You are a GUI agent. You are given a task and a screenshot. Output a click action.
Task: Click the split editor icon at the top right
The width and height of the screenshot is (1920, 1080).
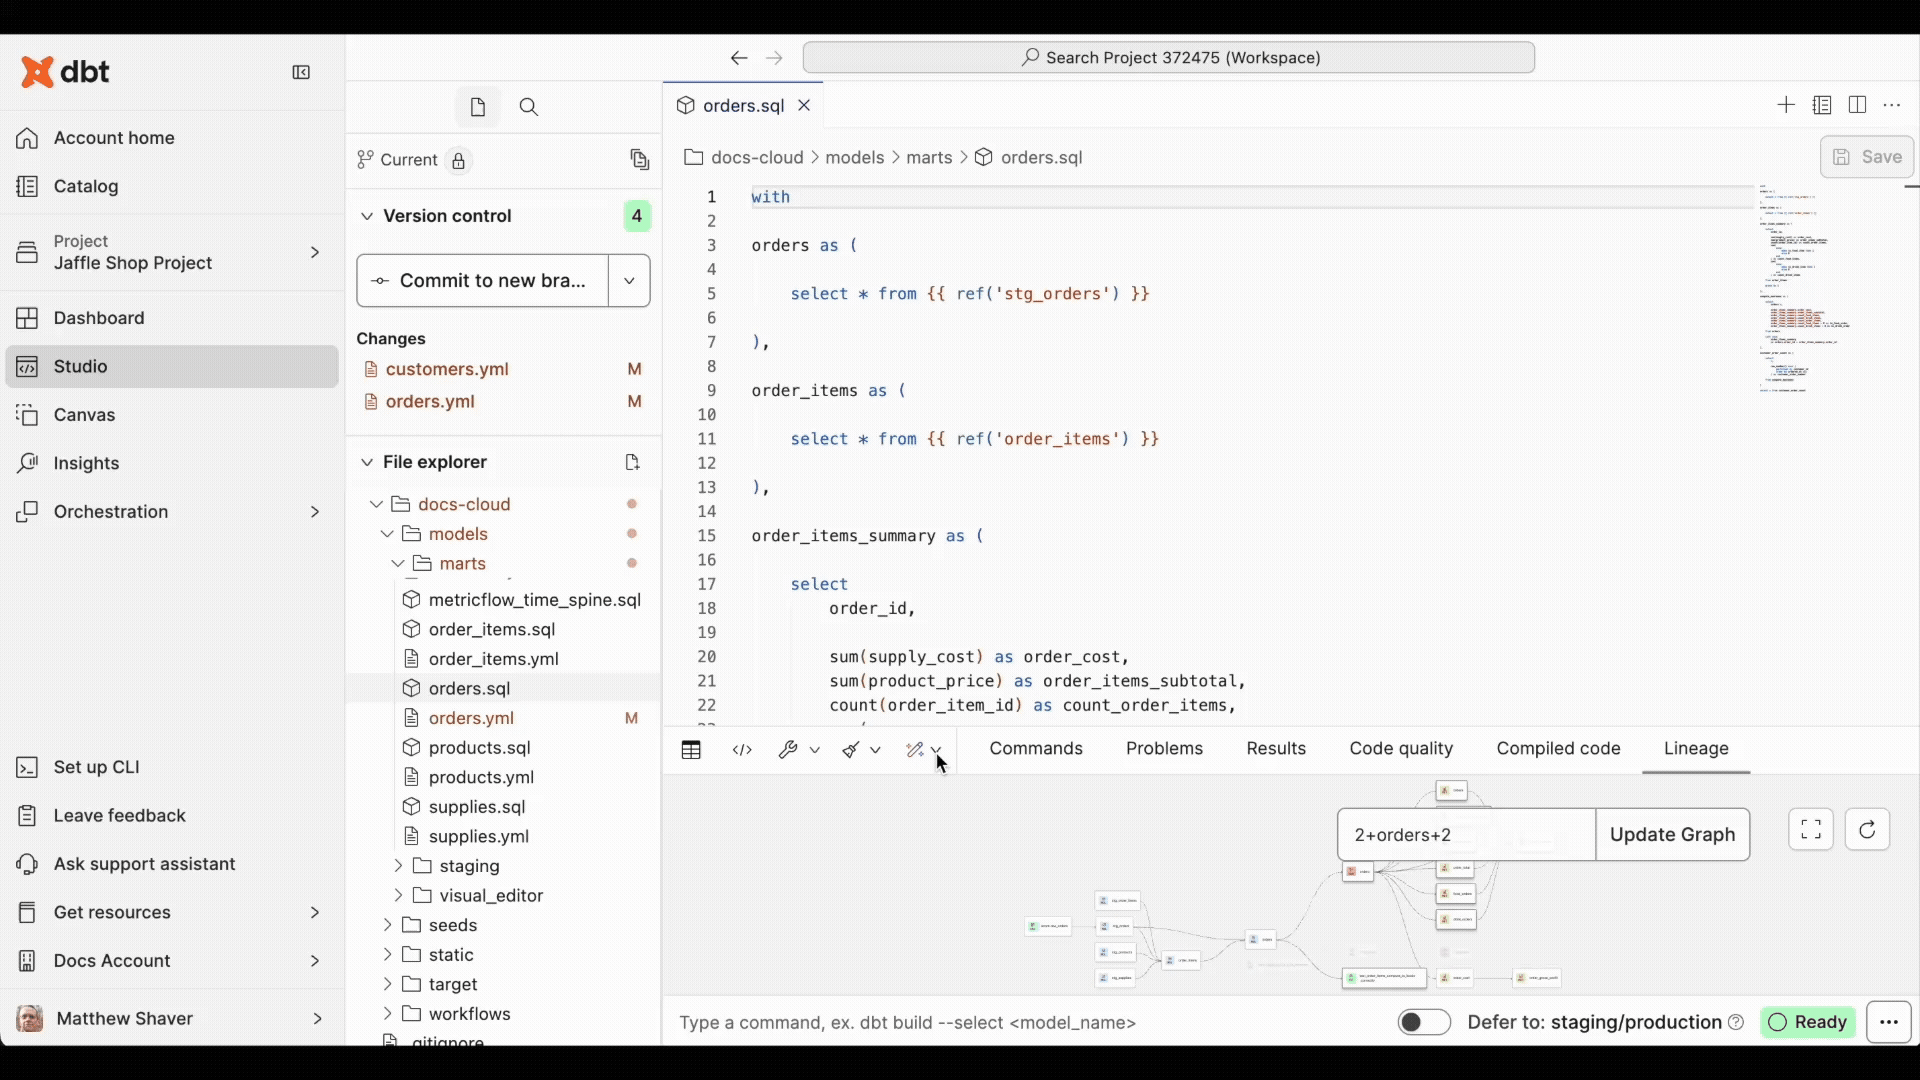[x=1858, y=105]
